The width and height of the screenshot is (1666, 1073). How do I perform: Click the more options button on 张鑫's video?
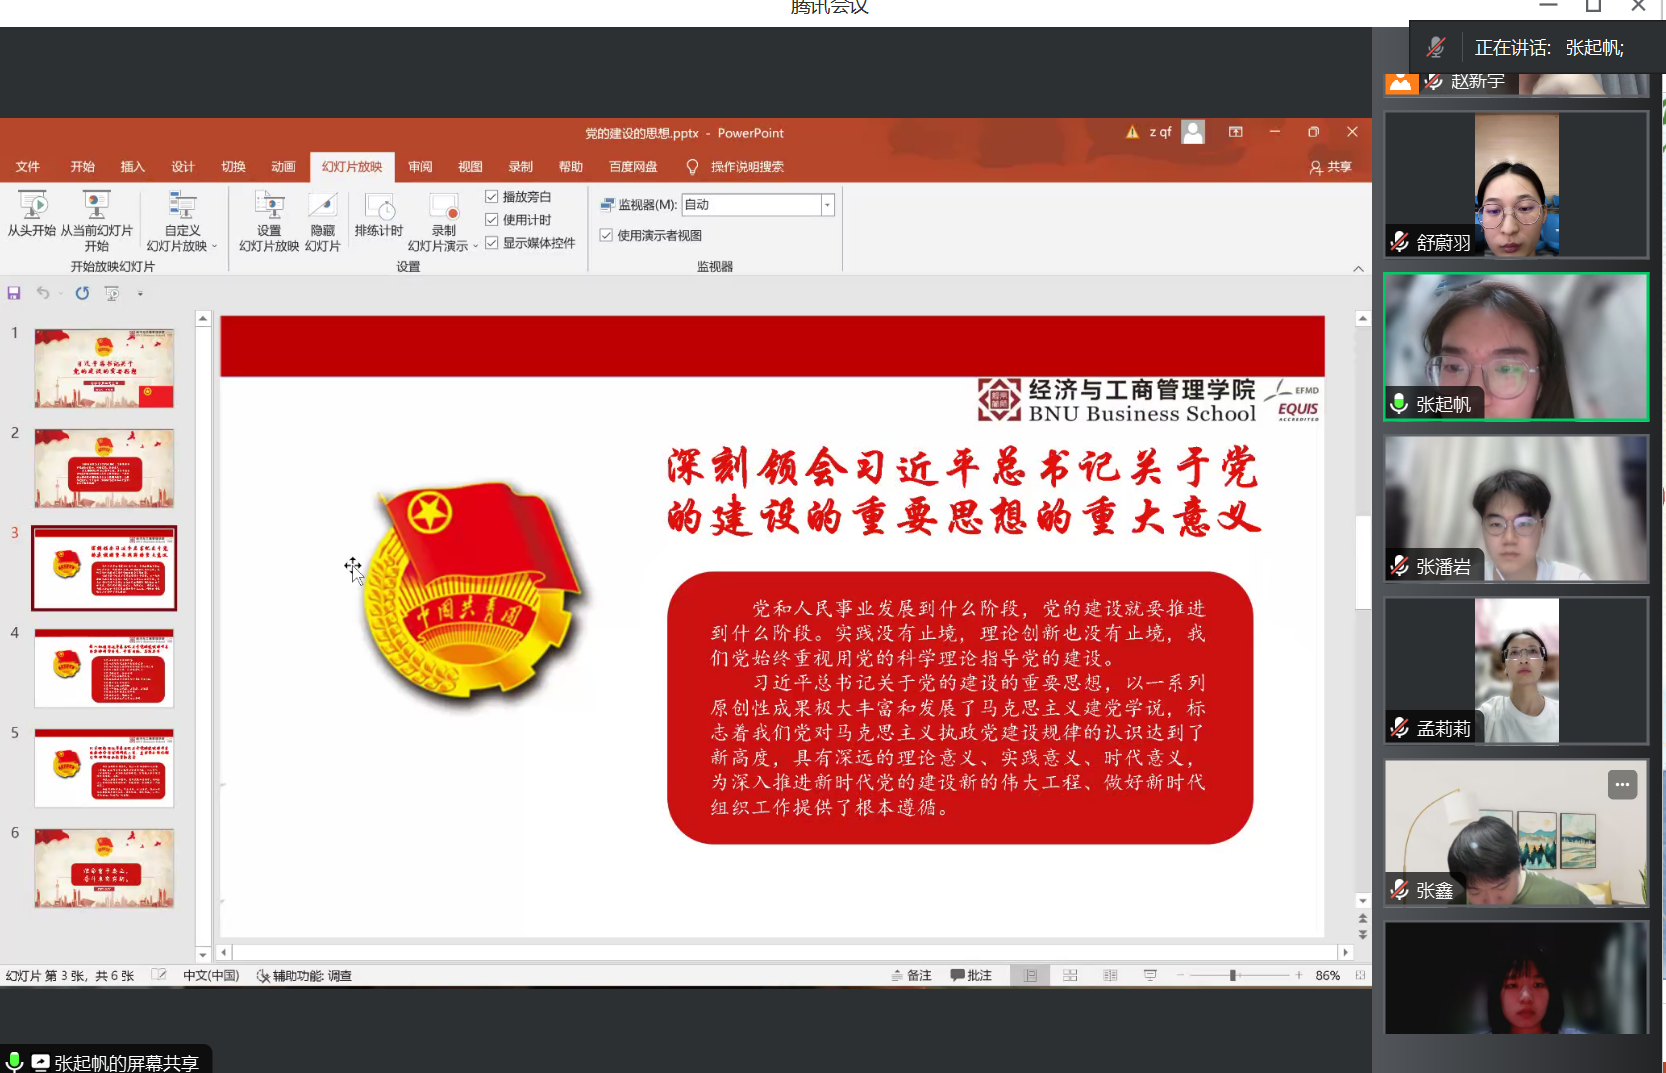tap(1622, 785)
